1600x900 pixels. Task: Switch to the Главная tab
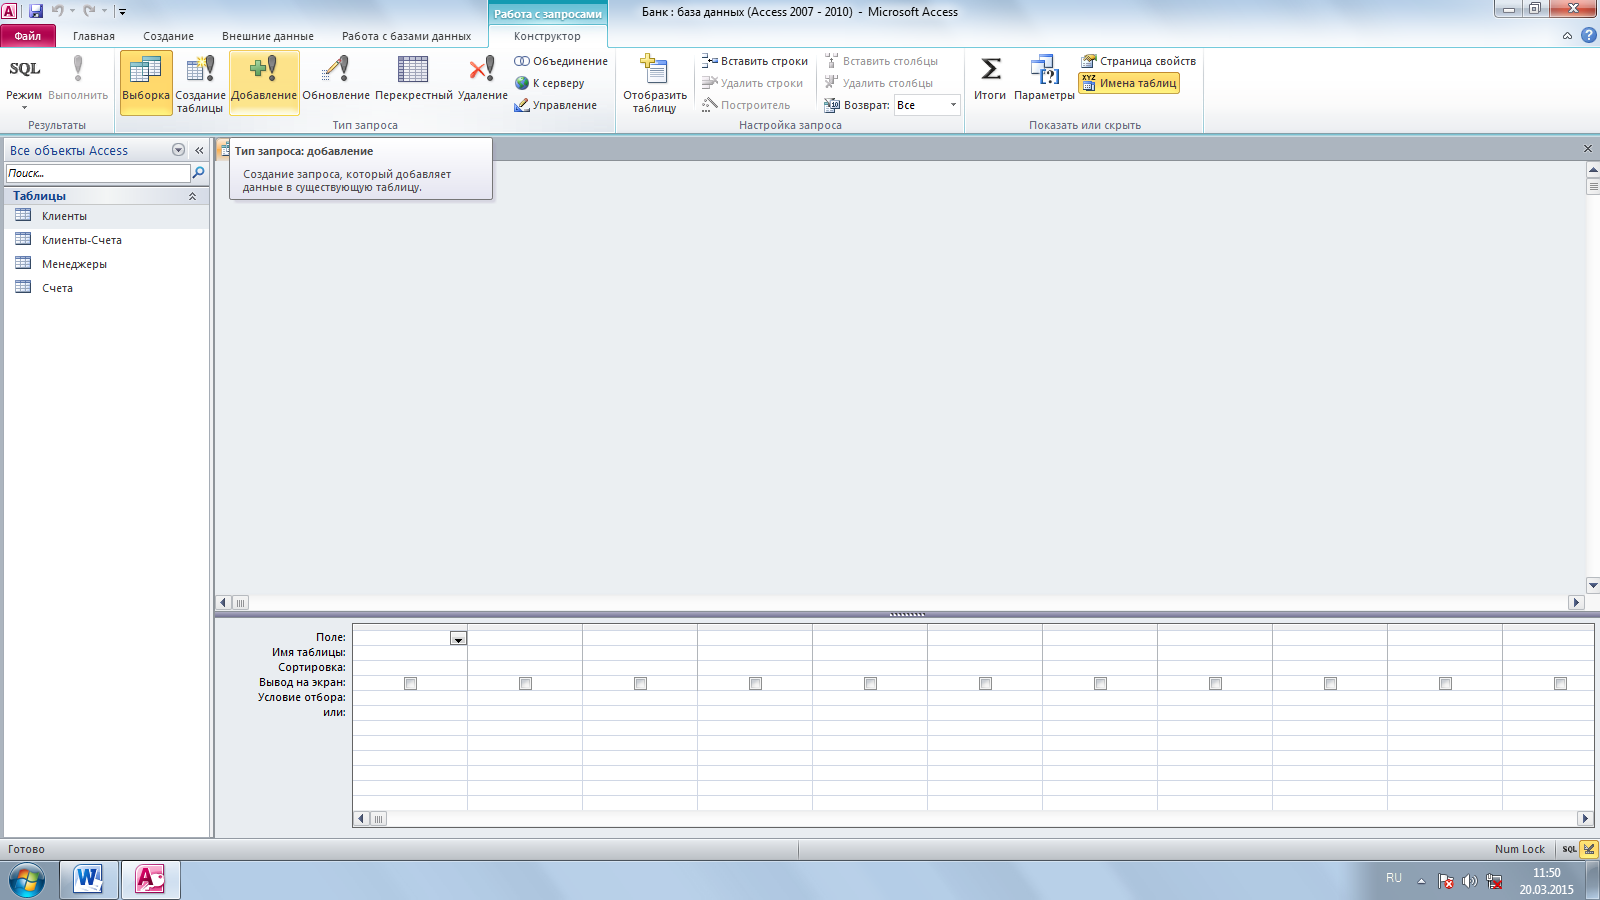pyautogui.click(x=94, y=36)
